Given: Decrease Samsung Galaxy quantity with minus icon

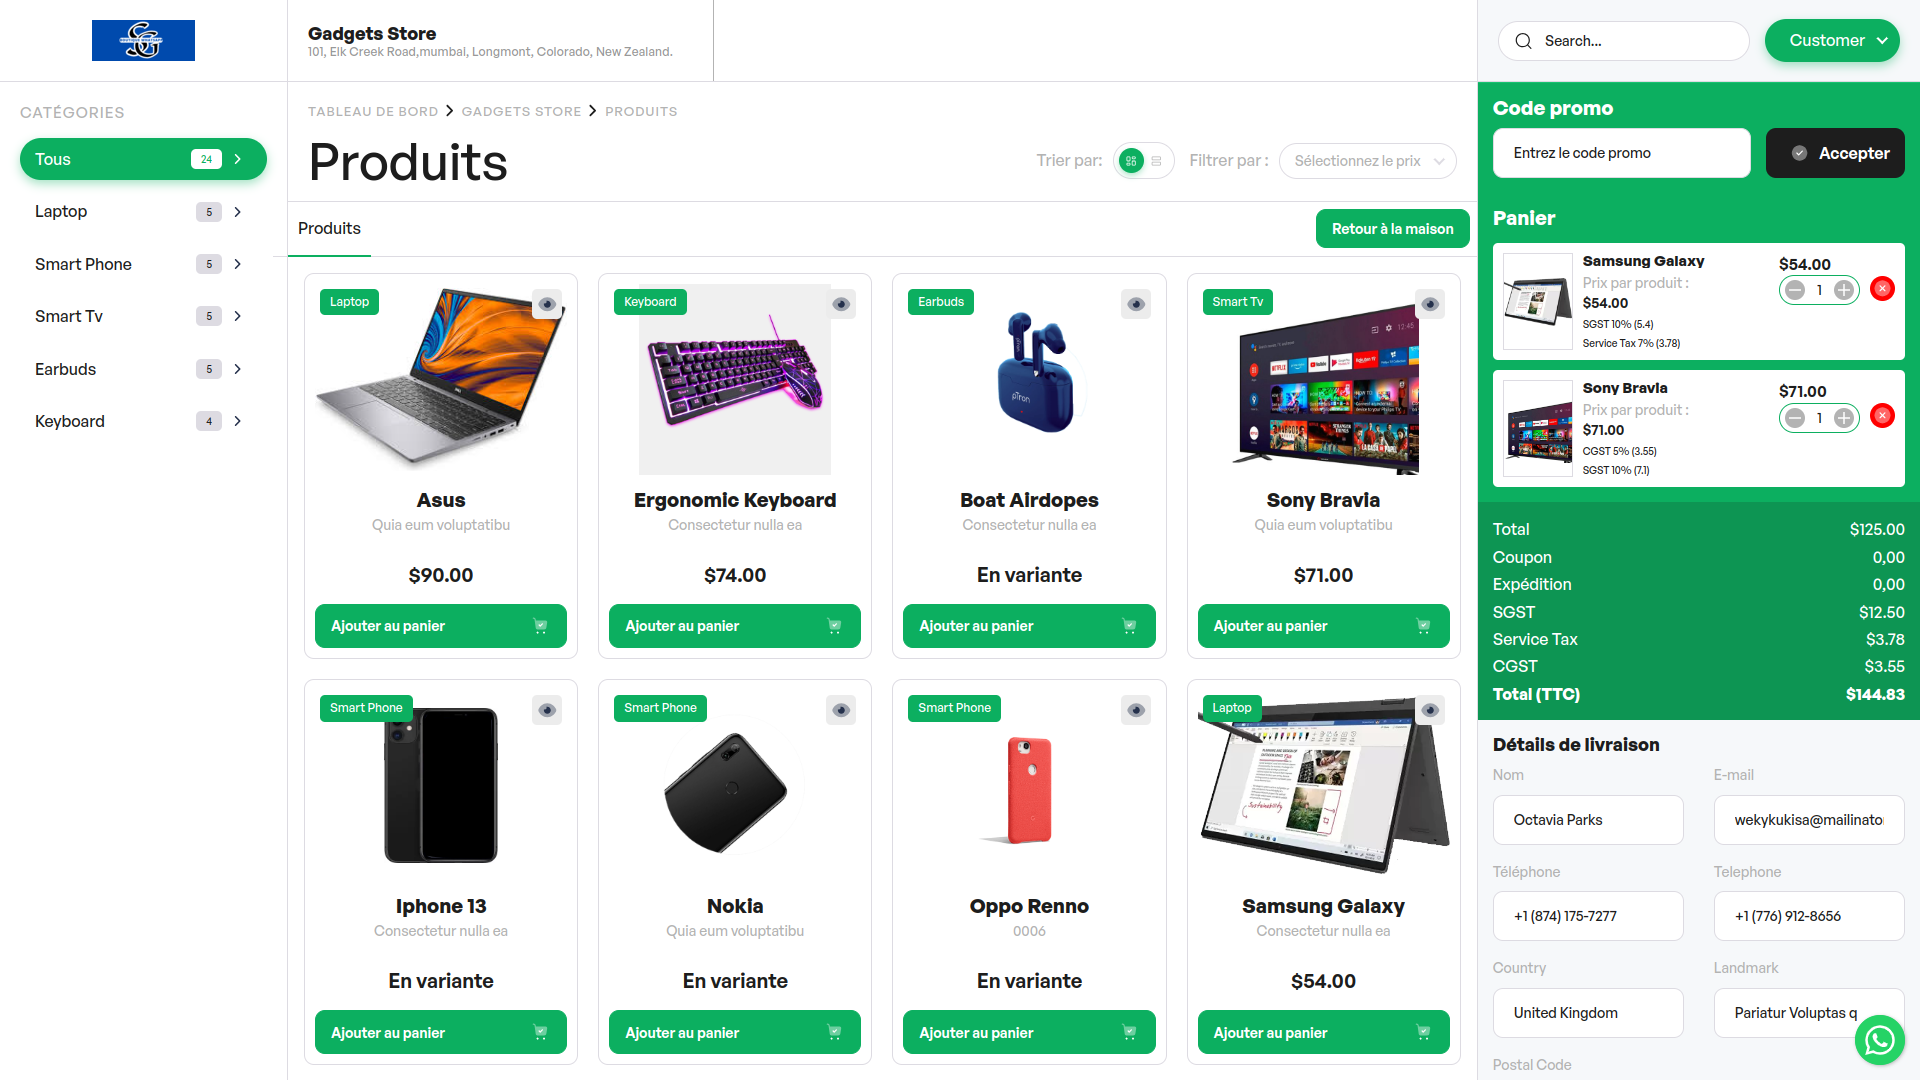Looking at the screenshot, I should coord(1795,290).
